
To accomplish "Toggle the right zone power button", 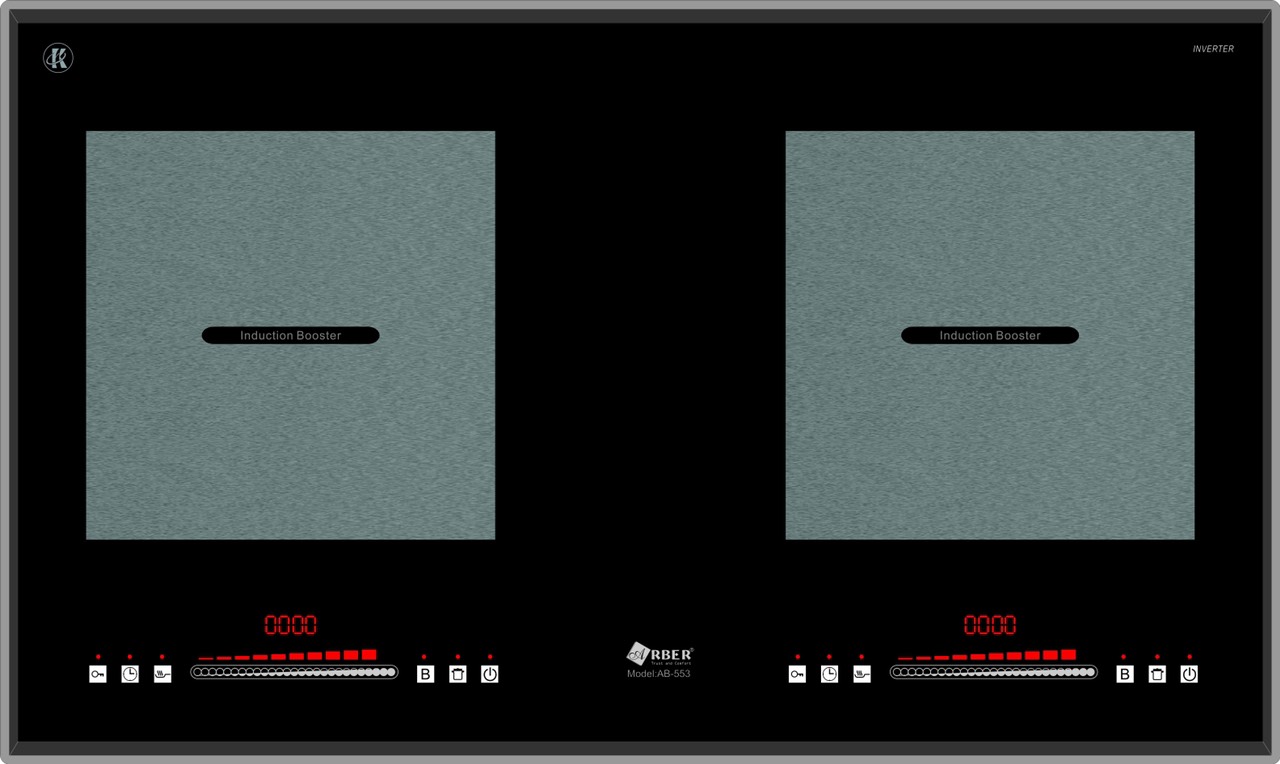I will (x=1189, y=674).
